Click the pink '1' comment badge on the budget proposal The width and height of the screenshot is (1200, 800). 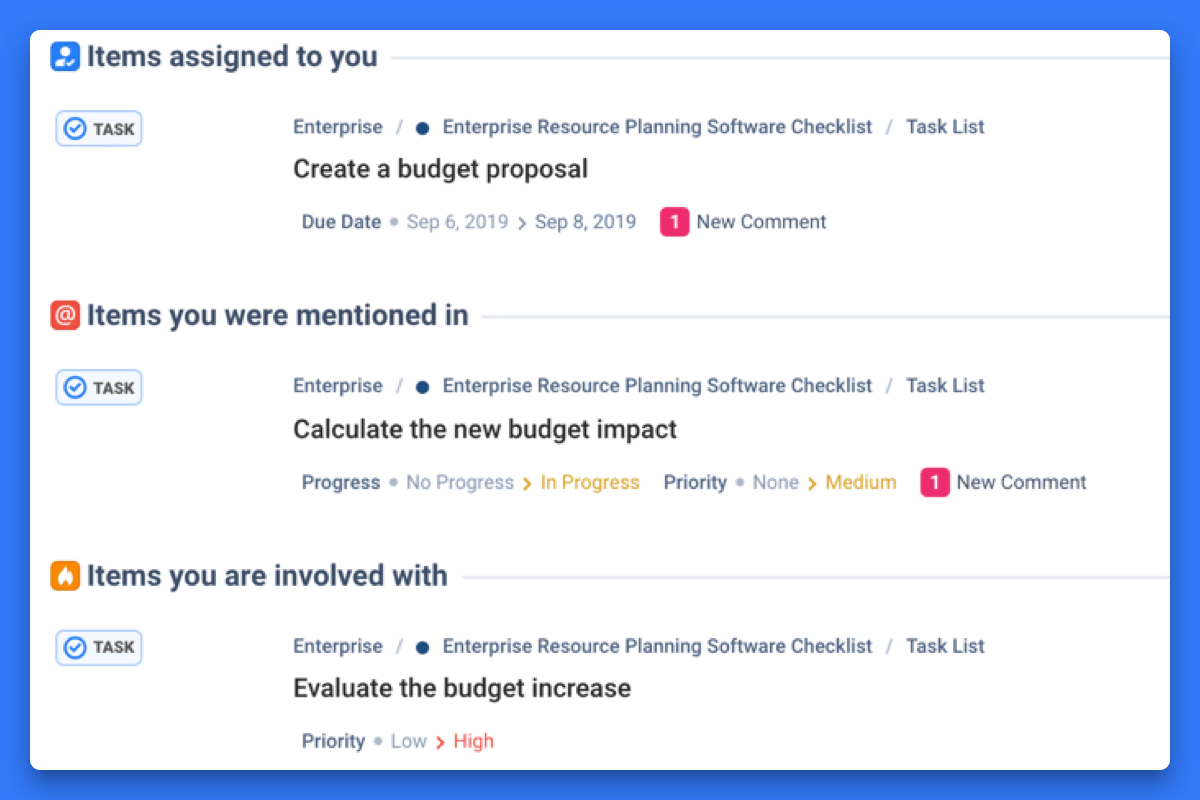(674, 221)
